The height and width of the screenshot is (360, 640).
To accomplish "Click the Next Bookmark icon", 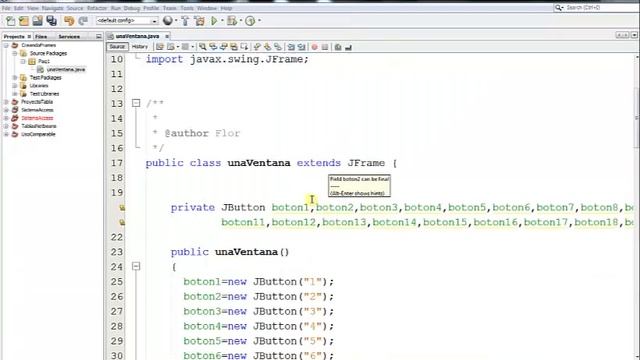I will coord(267,47).
